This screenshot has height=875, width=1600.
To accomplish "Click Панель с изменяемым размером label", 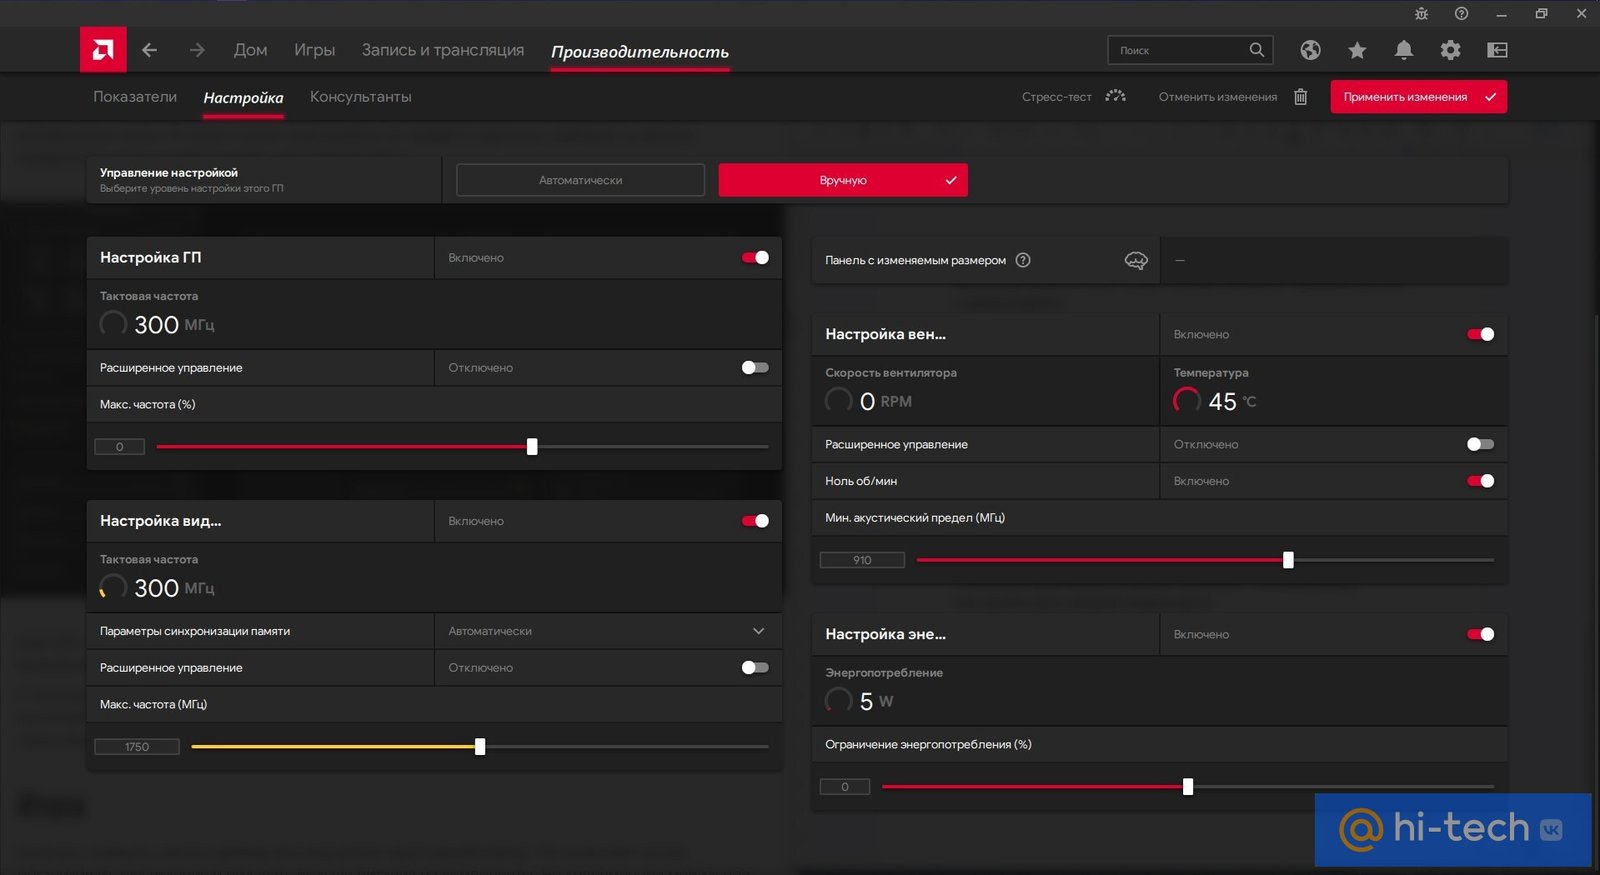I will tap(915, 260).
